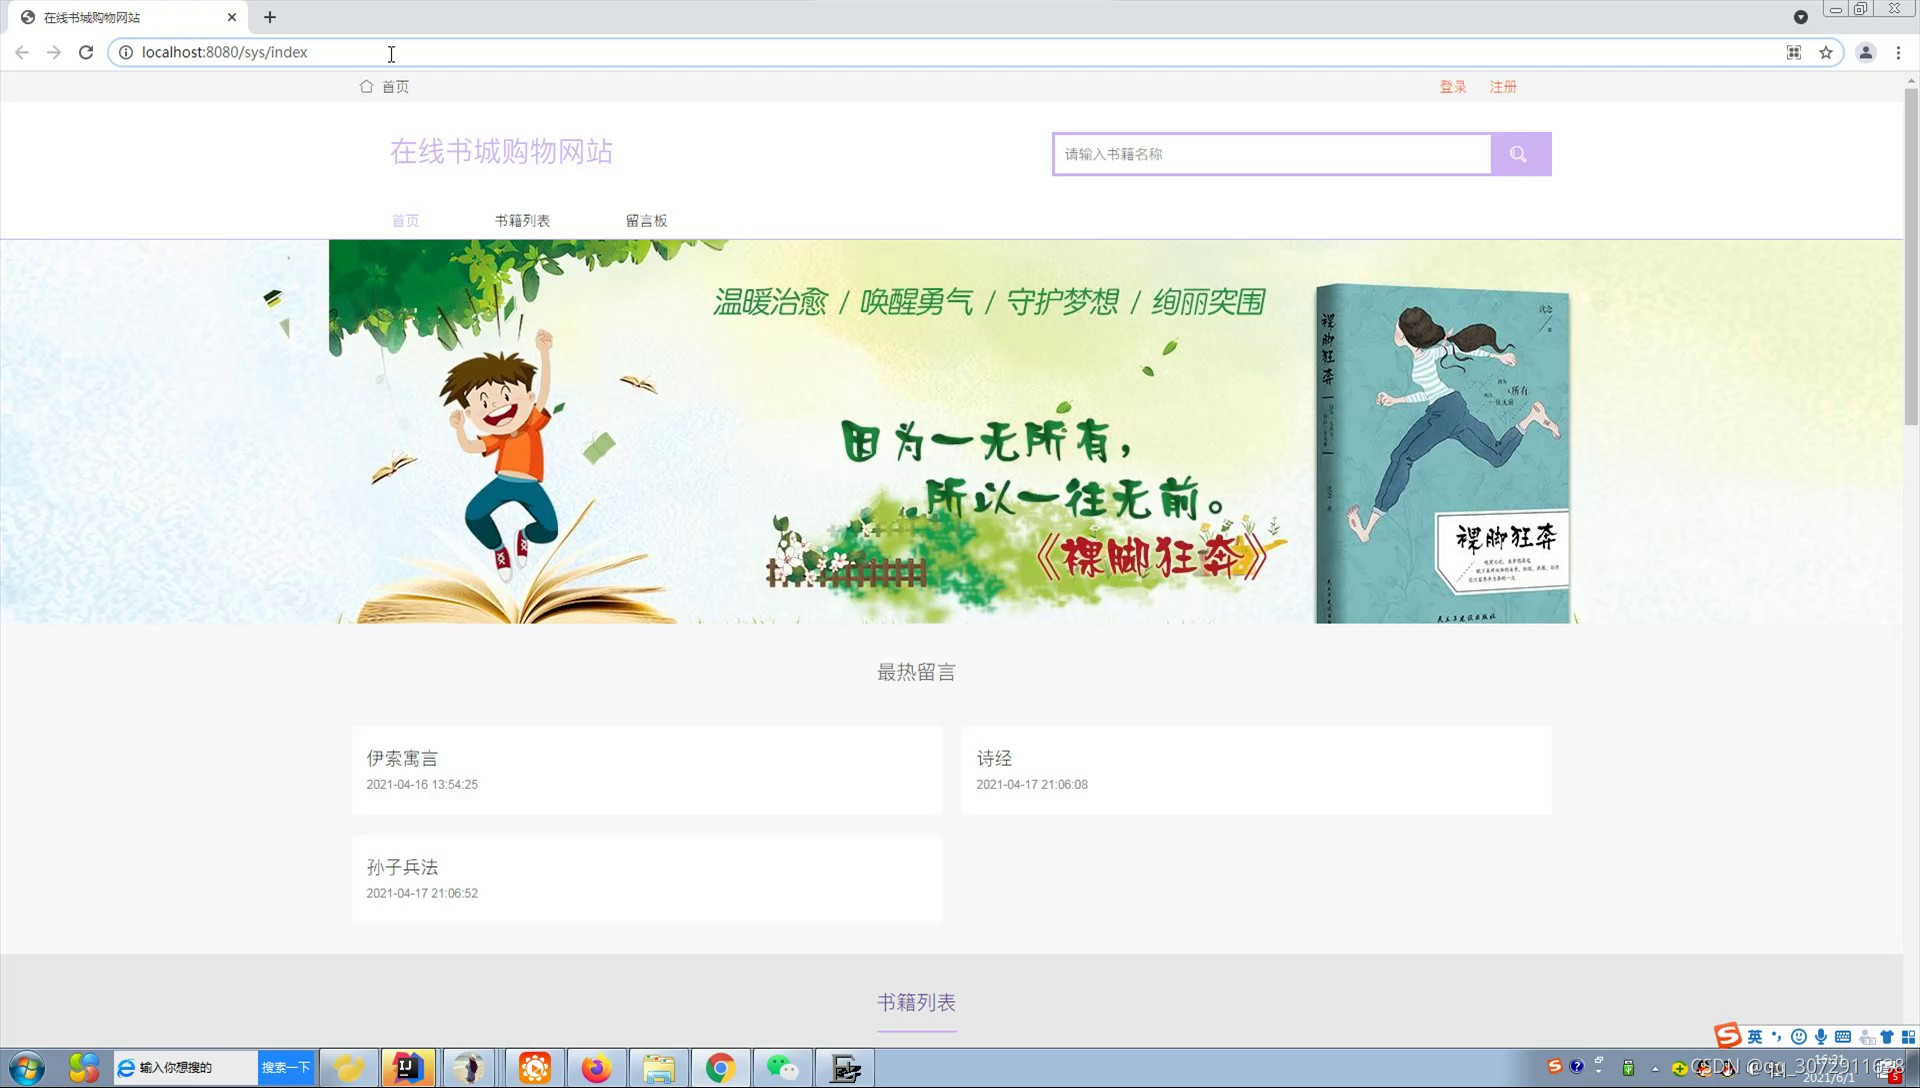Open the 登录 login link
The height and width of the screenshot is (1088, 1920).
[x=1453, y=87]
